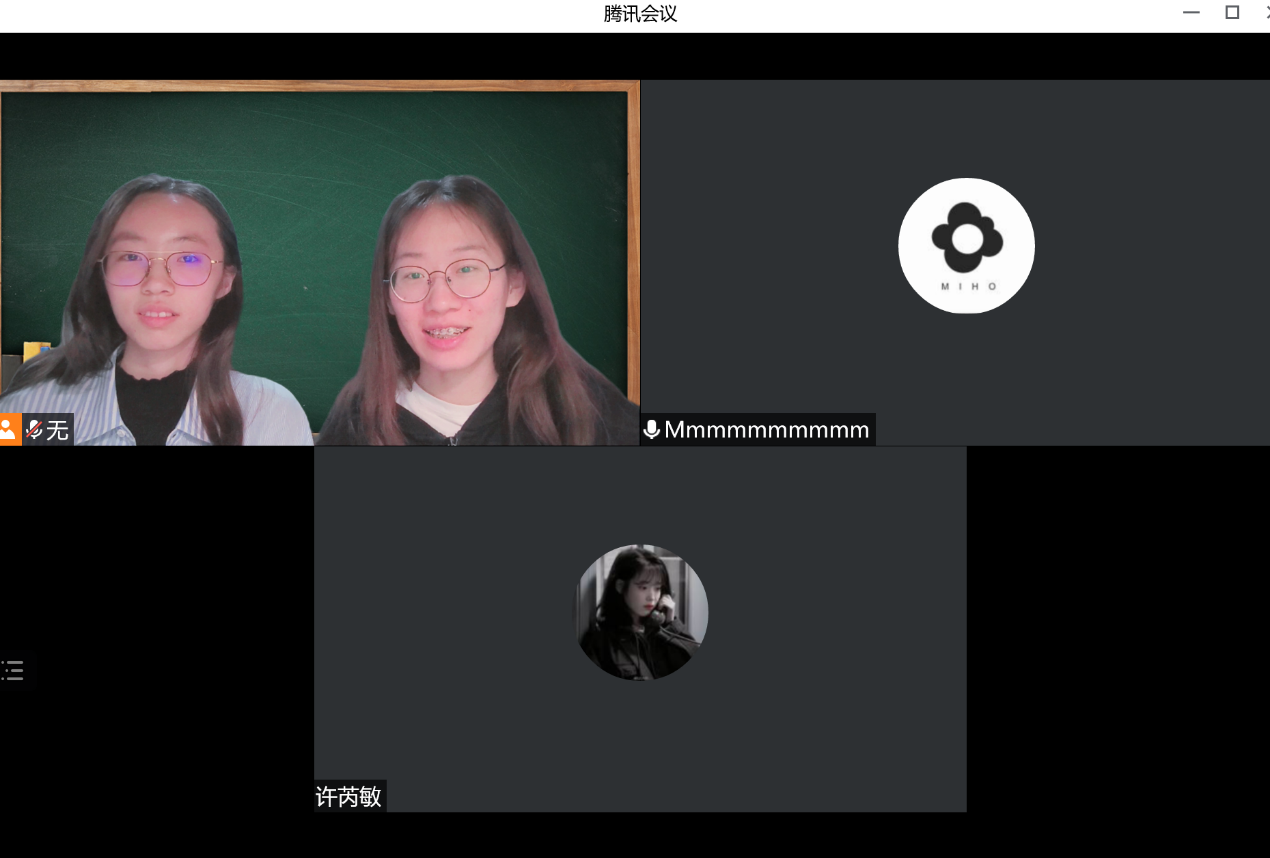Click the black strip below the title bar
The height and width of the screenshot is (858, 1270).
coord(640,56)
